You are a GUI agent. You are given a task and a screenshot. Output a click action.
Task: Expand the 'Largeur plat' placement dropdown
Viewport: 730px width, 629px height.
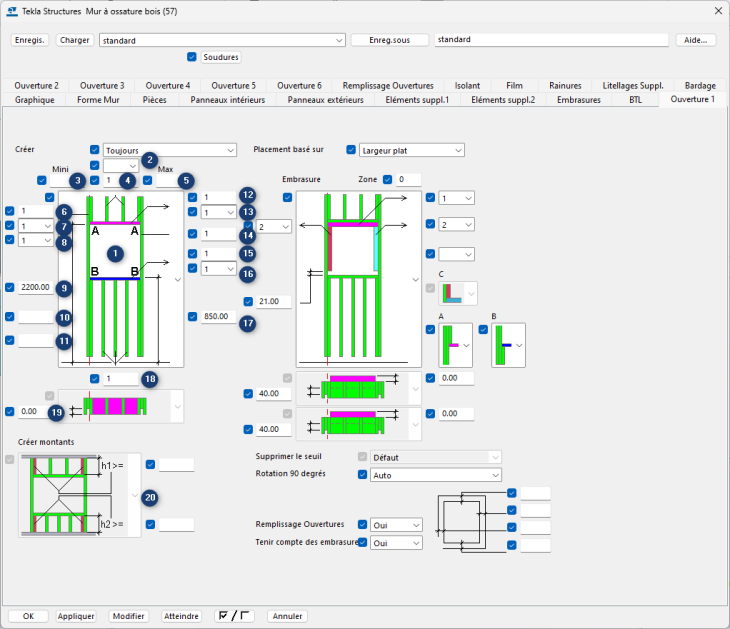412,150
